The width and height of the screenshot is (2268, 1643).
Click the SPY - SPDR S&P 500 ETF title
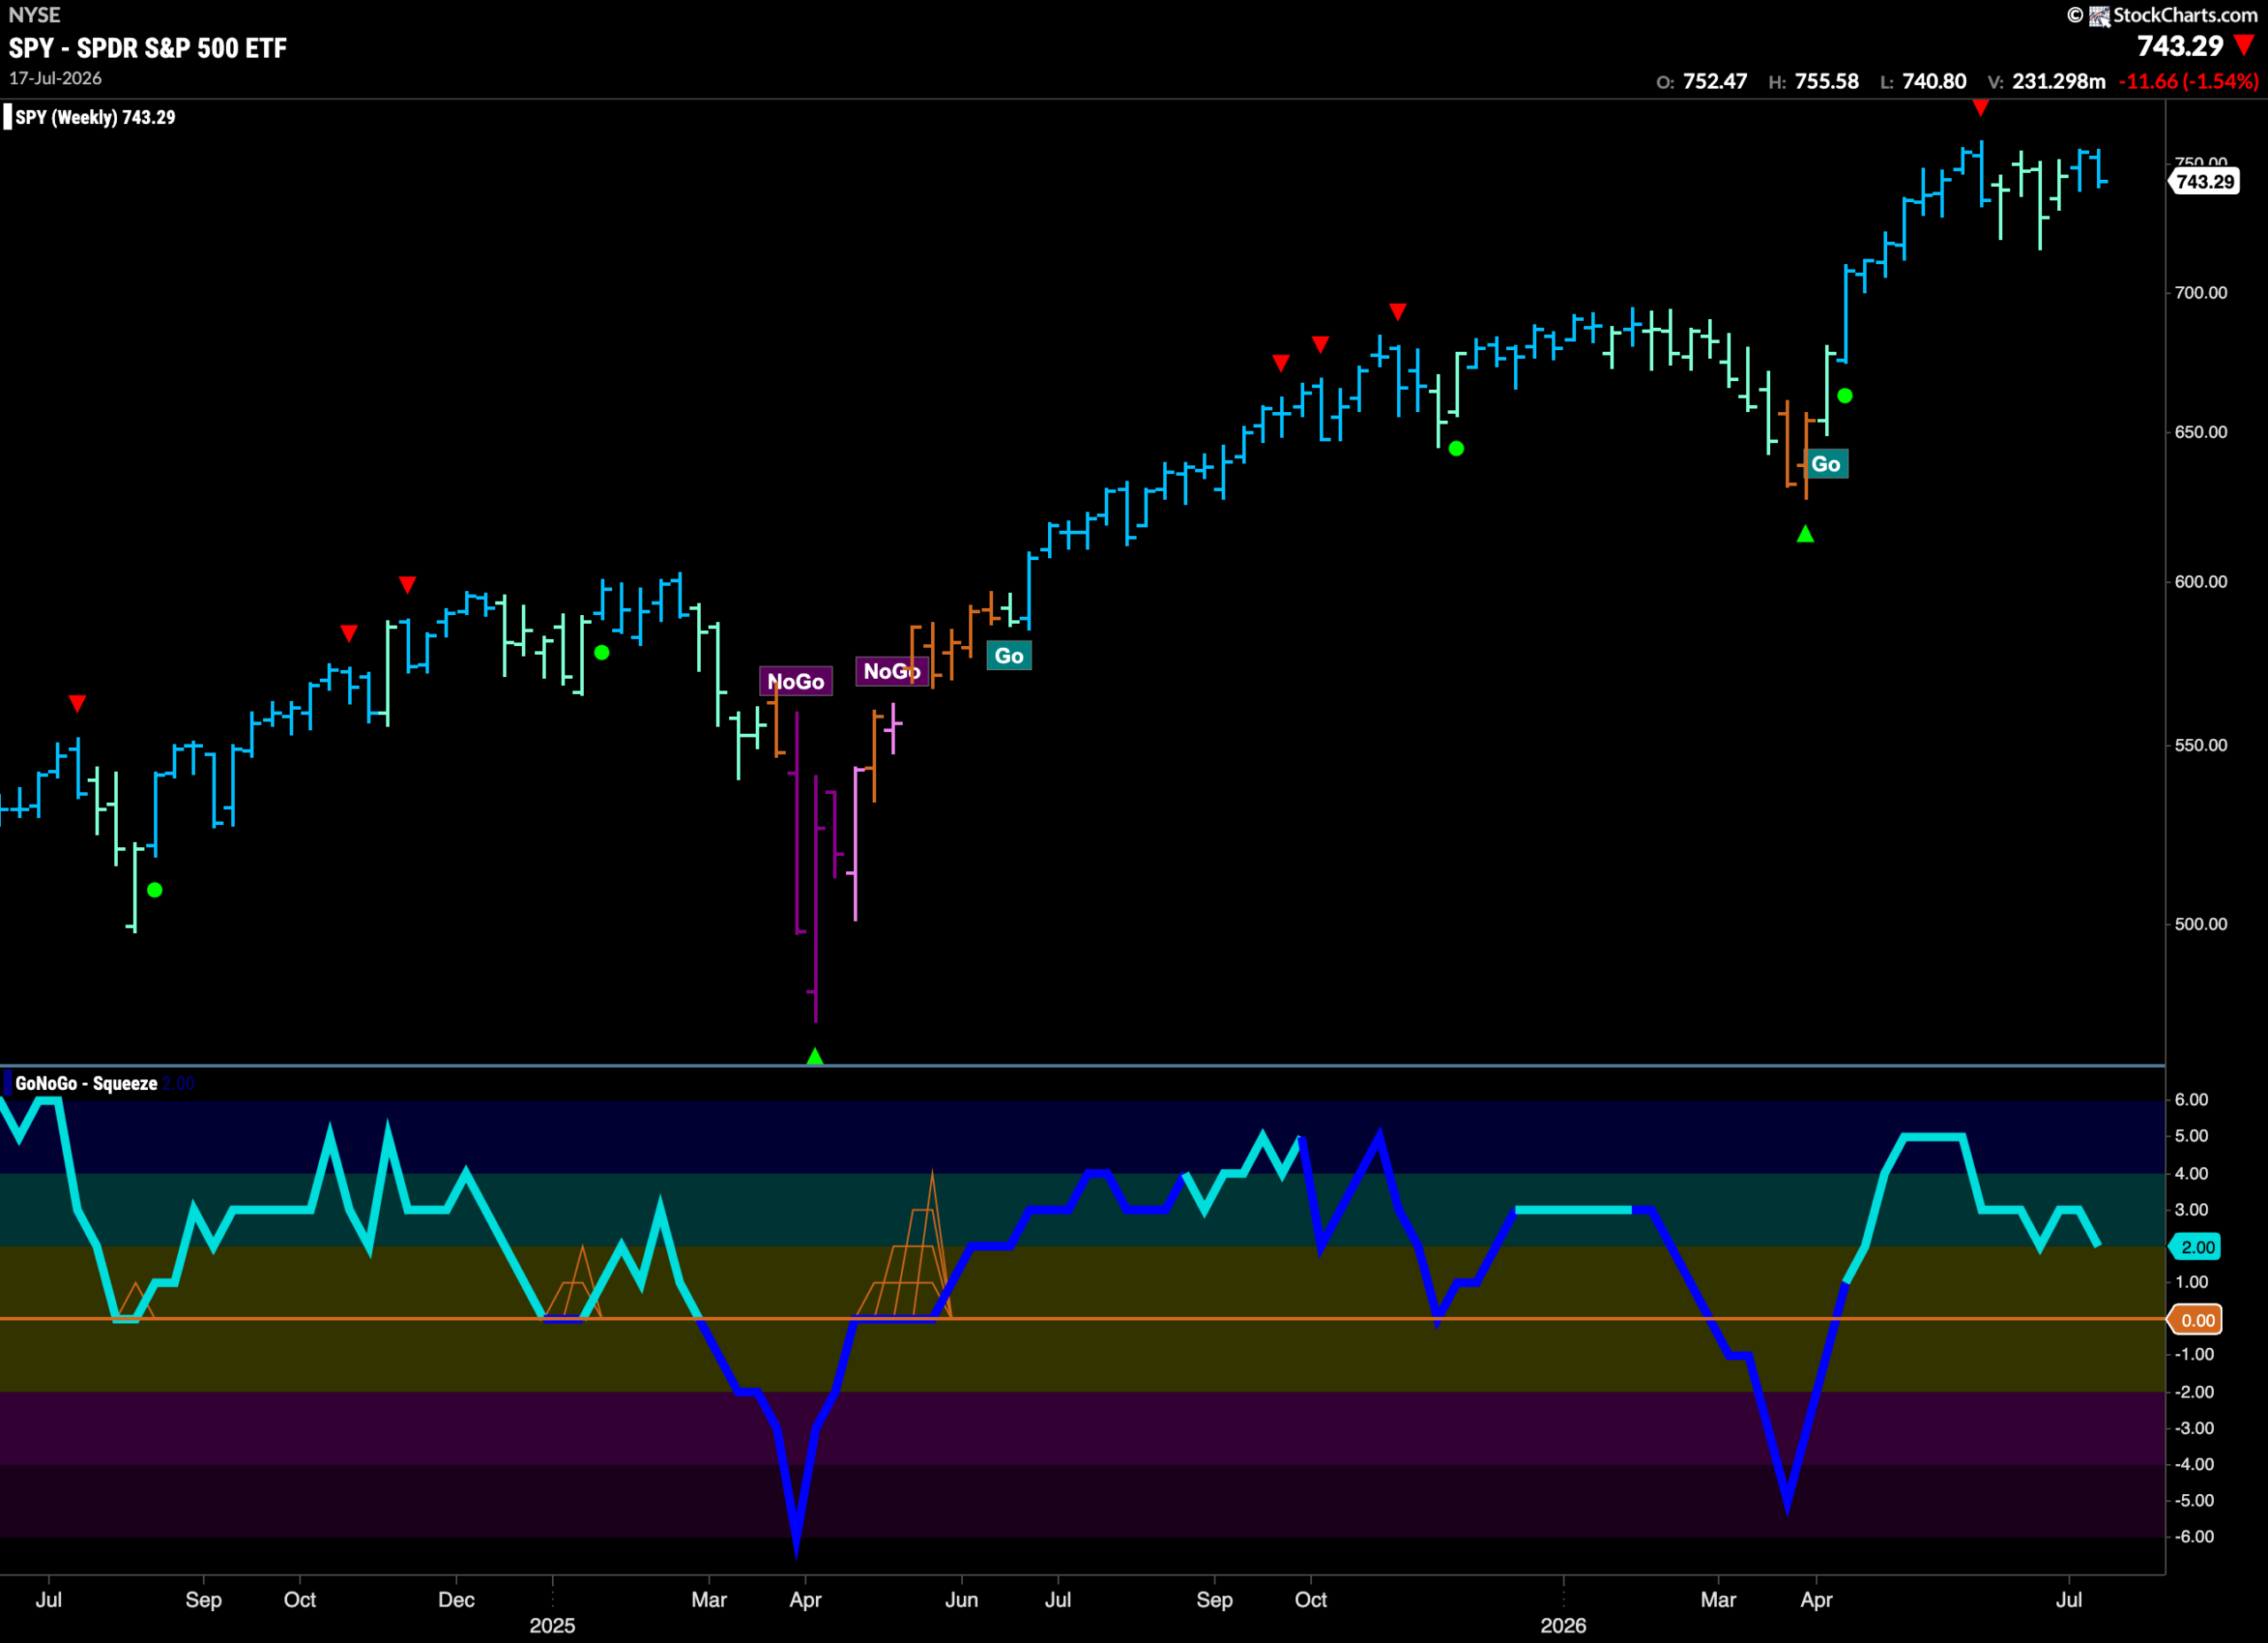point(148,48)
